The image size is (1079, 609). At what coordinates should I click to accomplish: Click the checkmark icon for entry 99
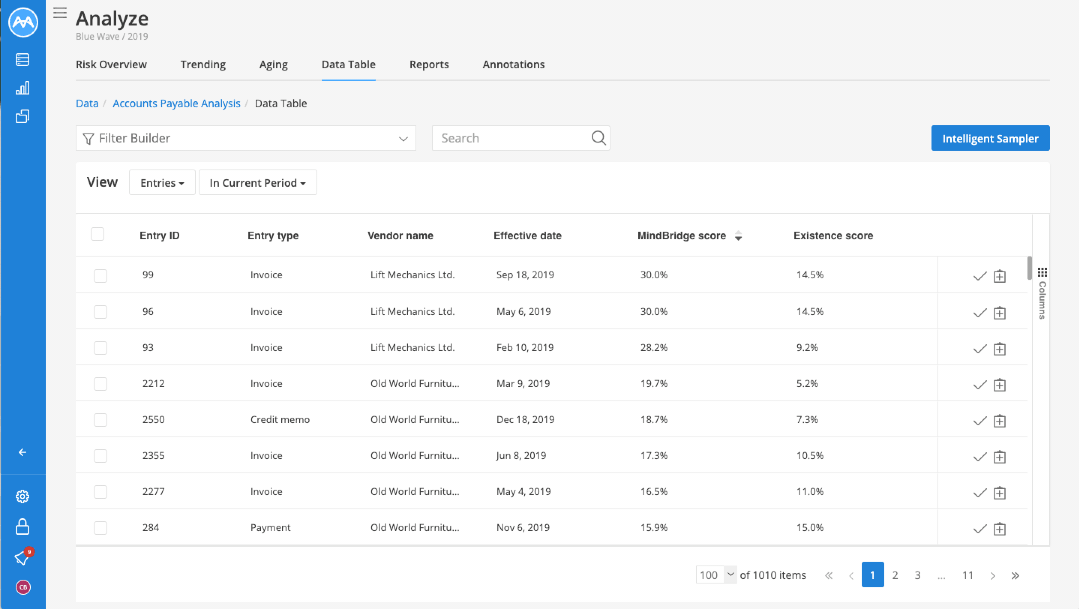click(x=980, y=276)
